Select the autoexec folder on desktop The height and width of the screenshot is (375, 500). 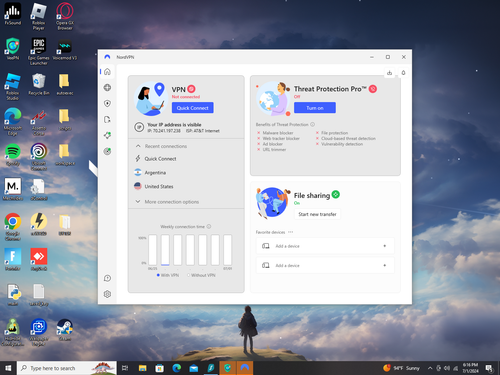tap(65, 84)
